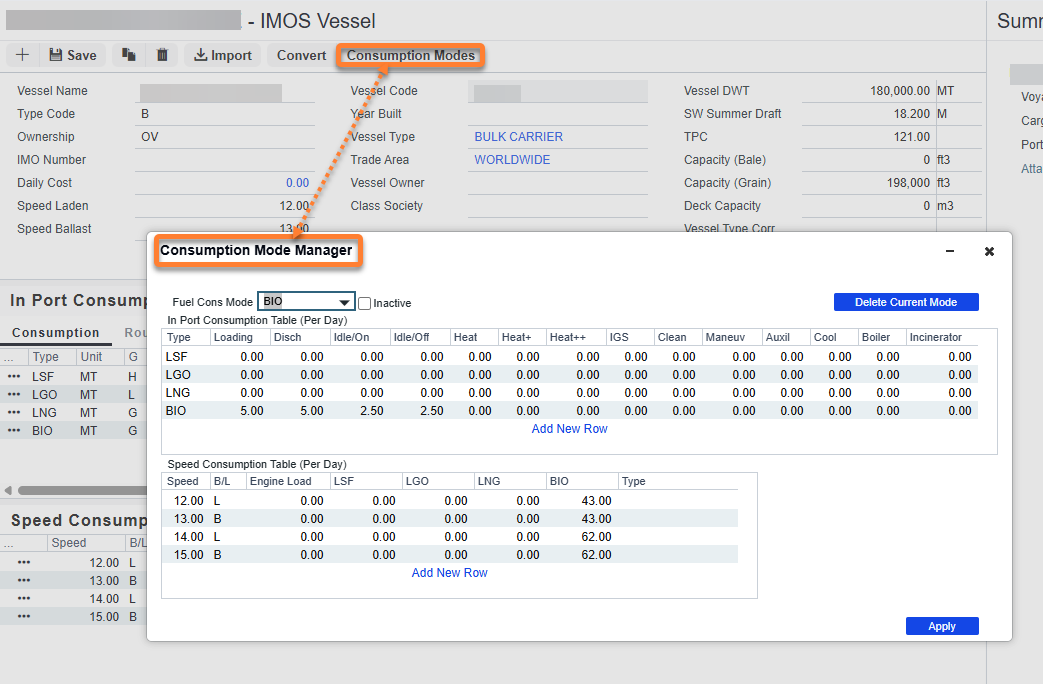This screenshot has width=1043, height=684.
Task: Click the horizontal scrollbar in In Port panel
Action: [x=82, y=490]
